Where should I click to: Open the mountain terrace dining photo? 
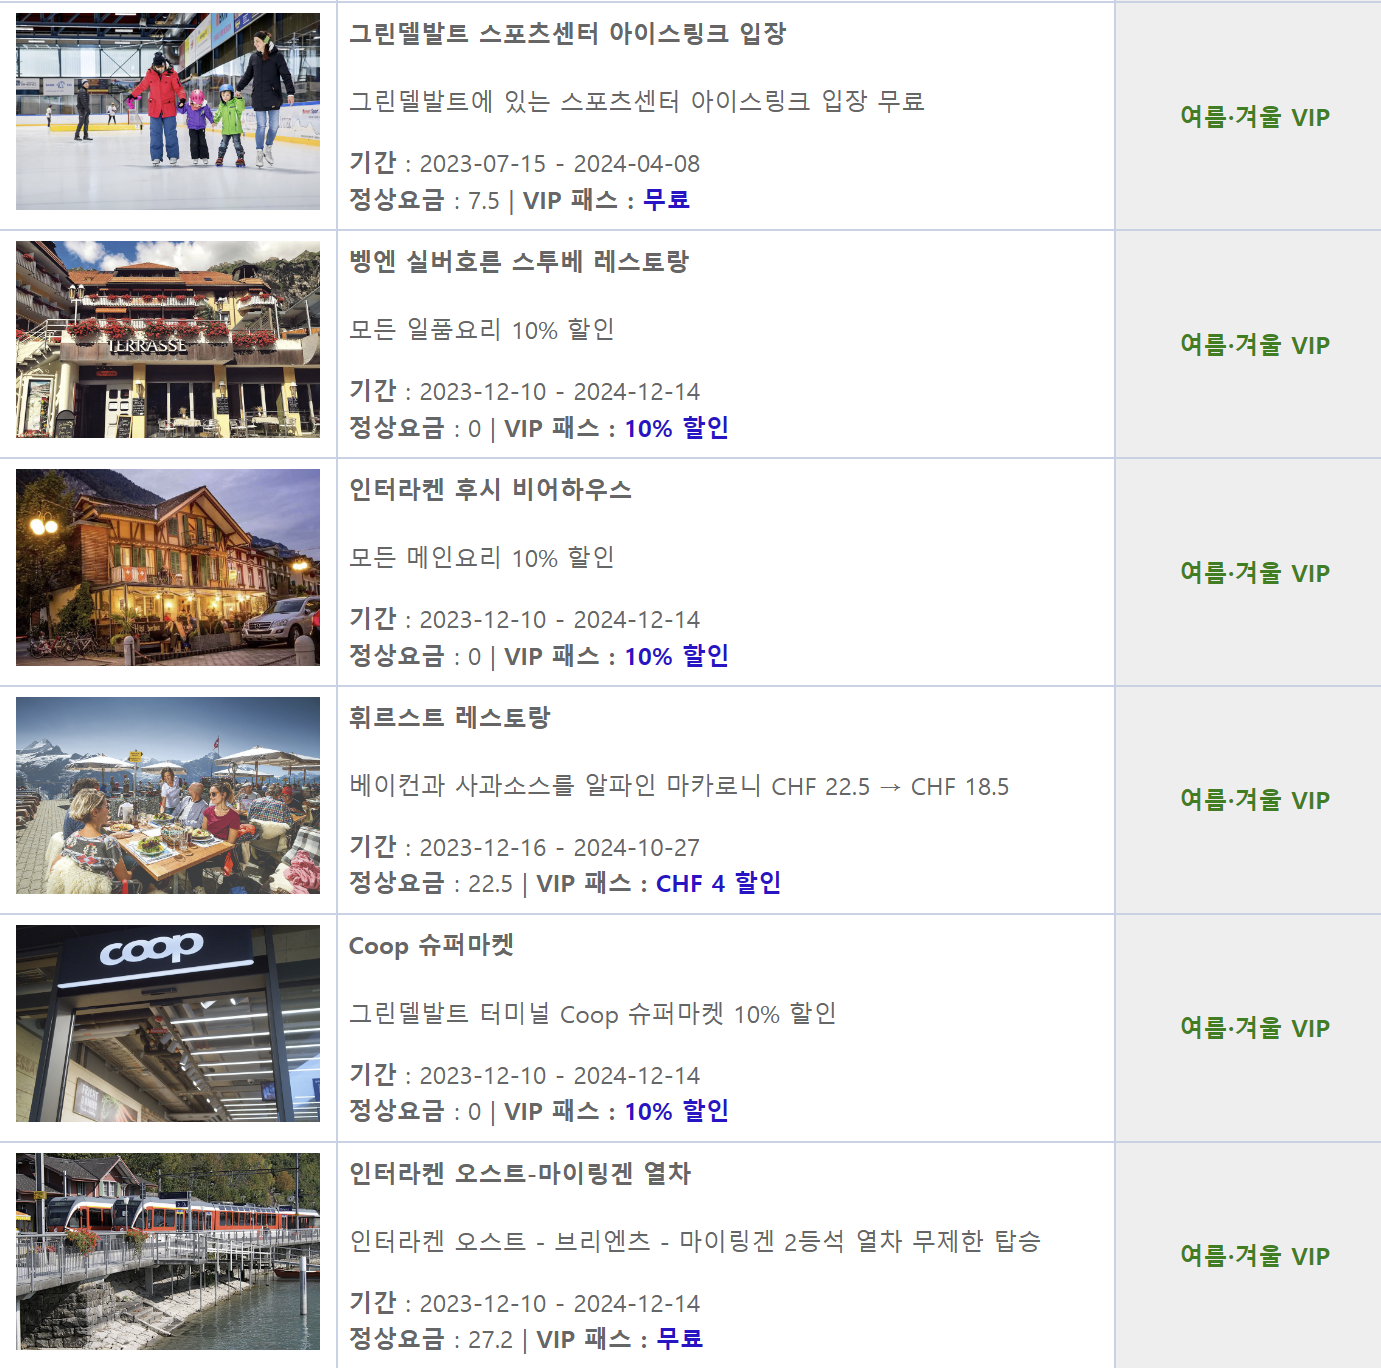168,795
